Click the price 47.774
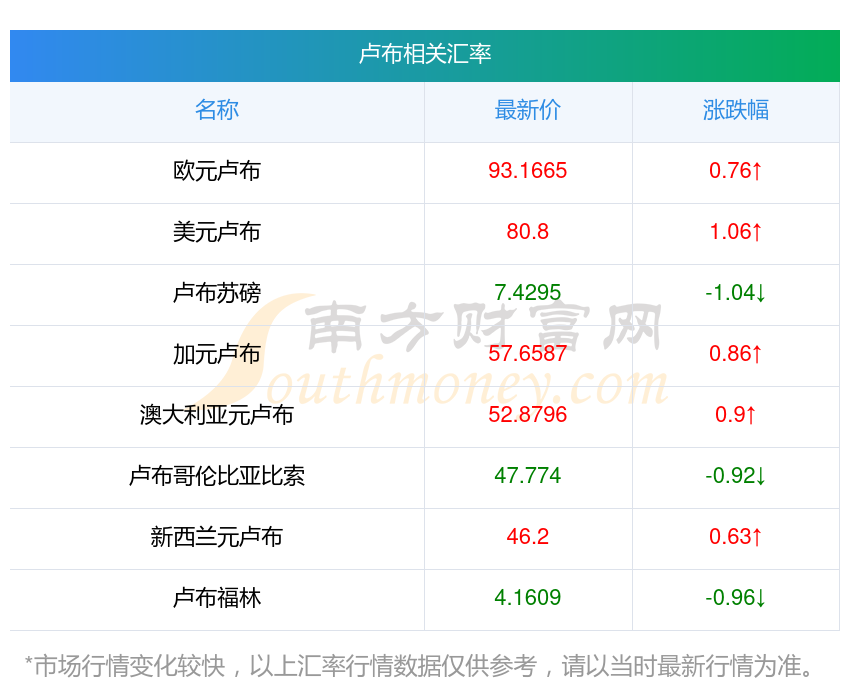The width and height of the screenshot is (850, 697). click(527, 476)
